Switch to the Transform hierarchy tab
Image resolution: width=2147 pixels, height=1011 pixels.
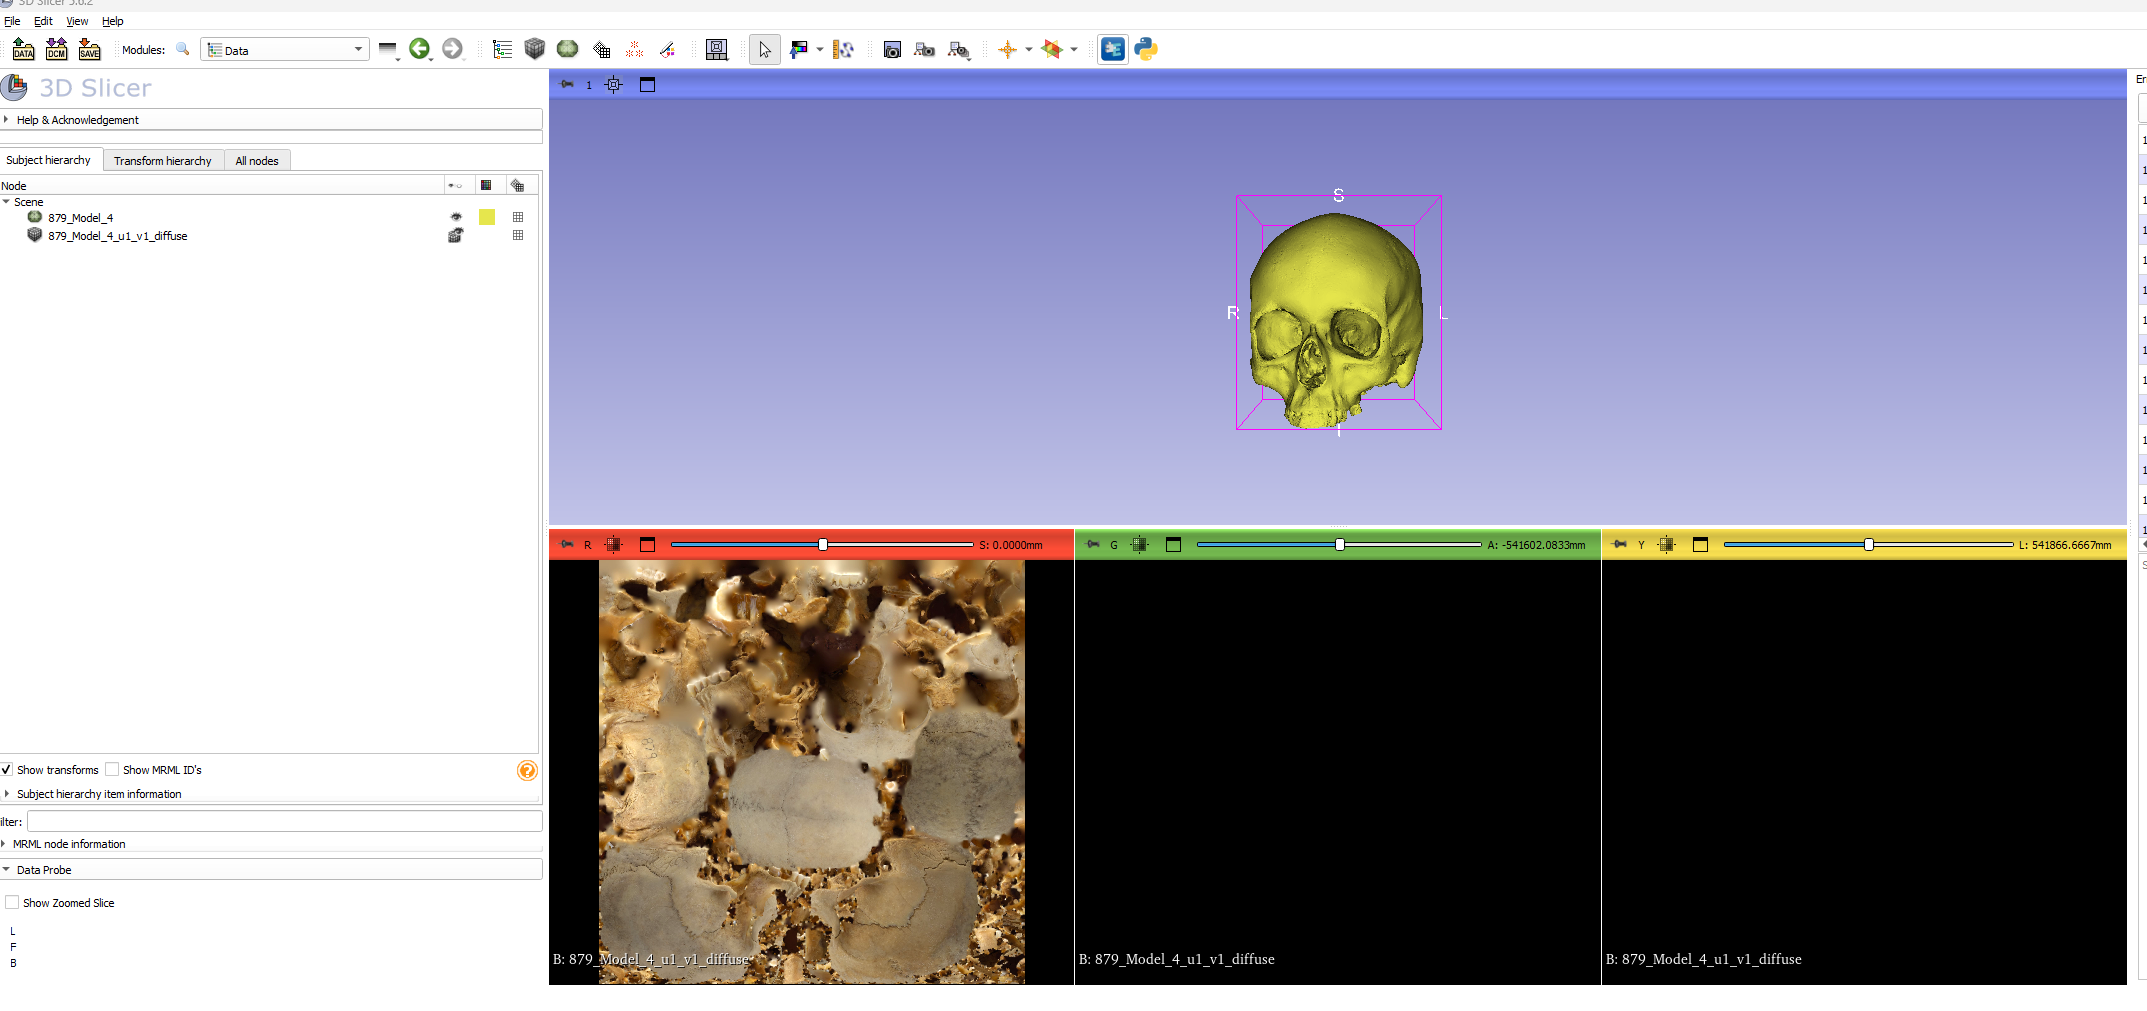point(162,161)
